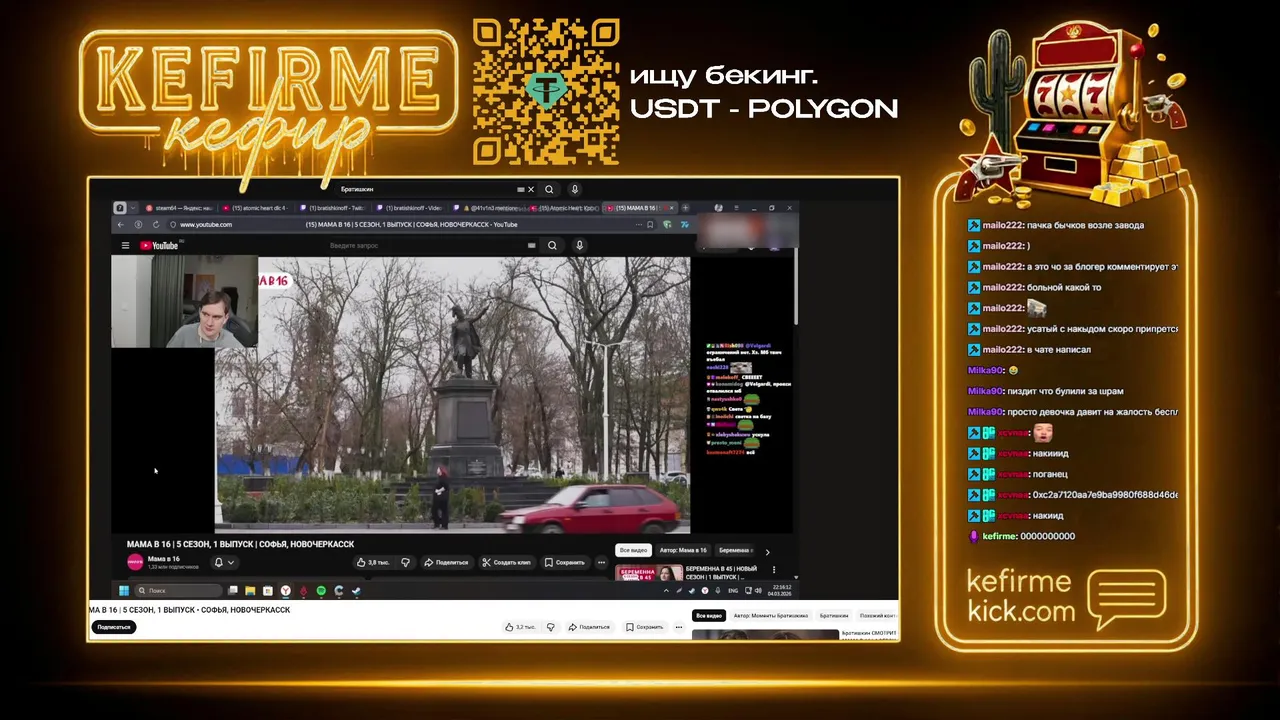
Task: Click the dark-bar "Поделиться" button next to Создать клип
Action: (446, 562)
